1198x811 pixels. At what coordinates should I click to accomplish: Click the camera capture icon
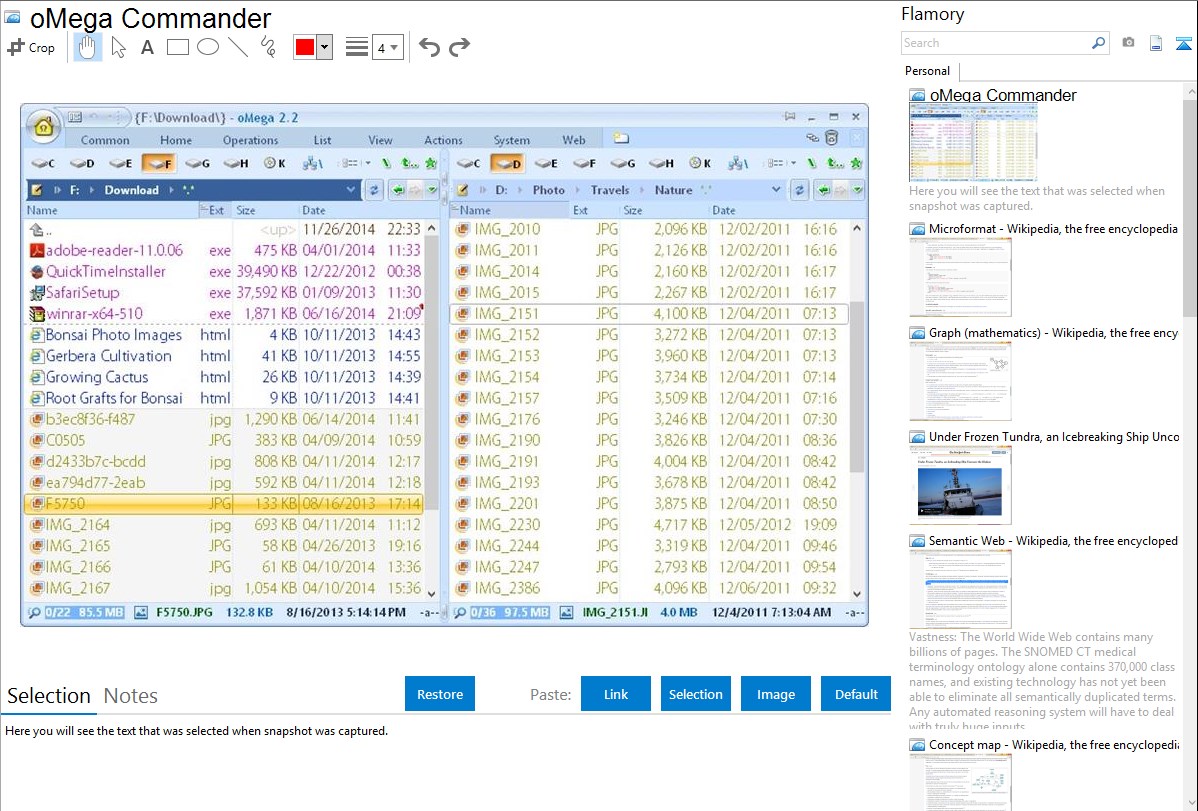(x=1128, y=43)
